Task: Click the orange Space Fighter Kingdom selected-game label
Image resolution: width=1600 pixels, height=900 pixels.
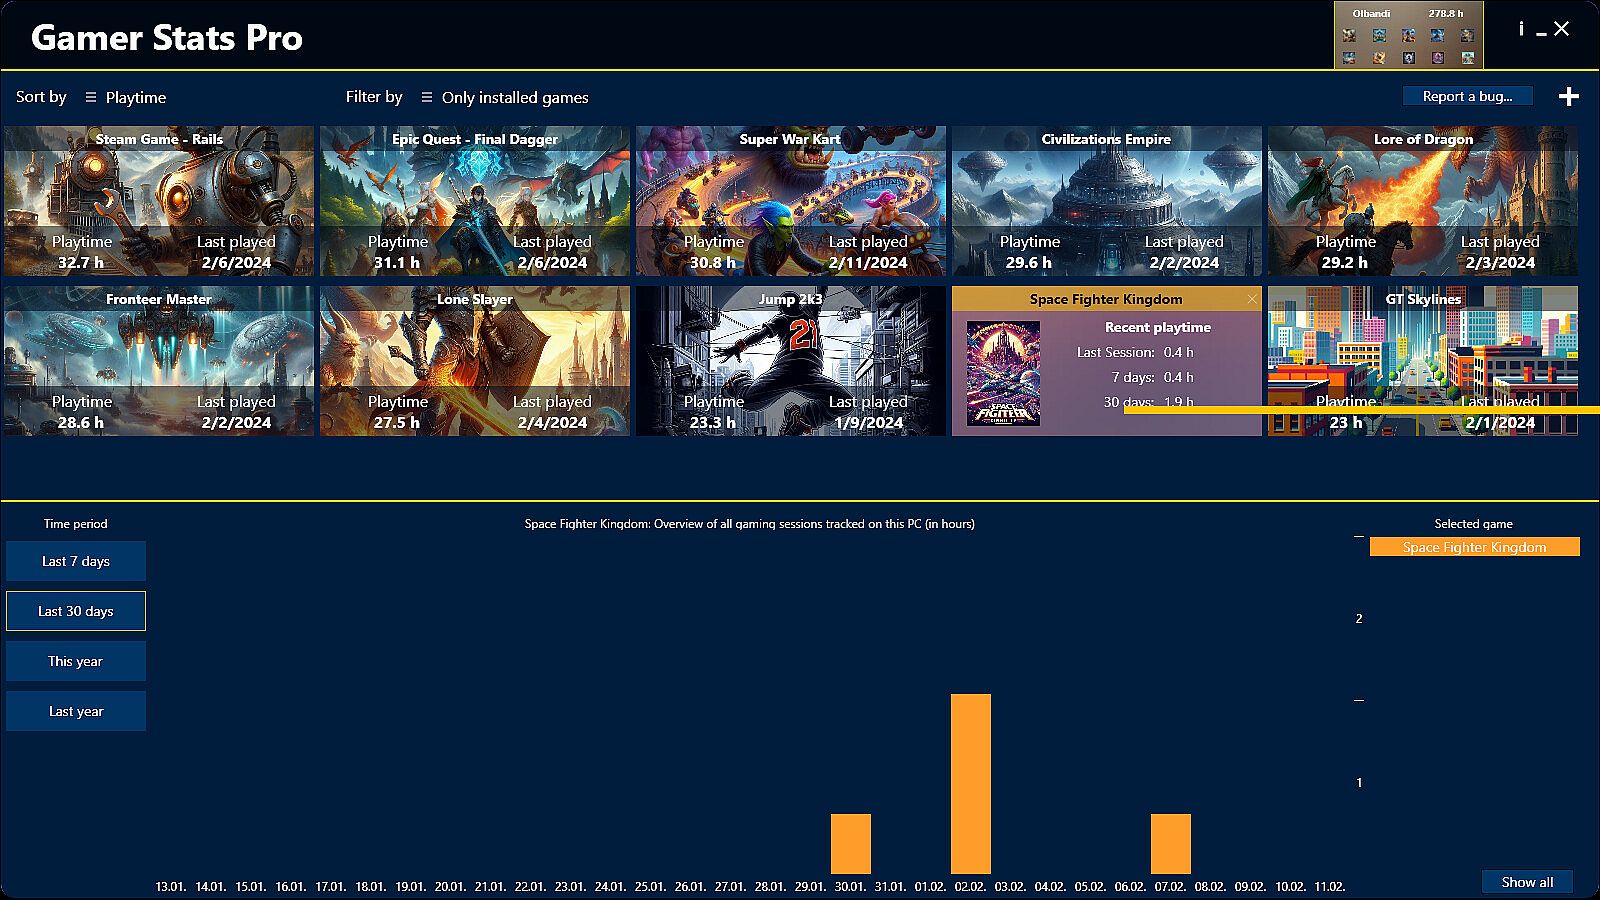Action: pyautogui.click(x=1475, y=547)
